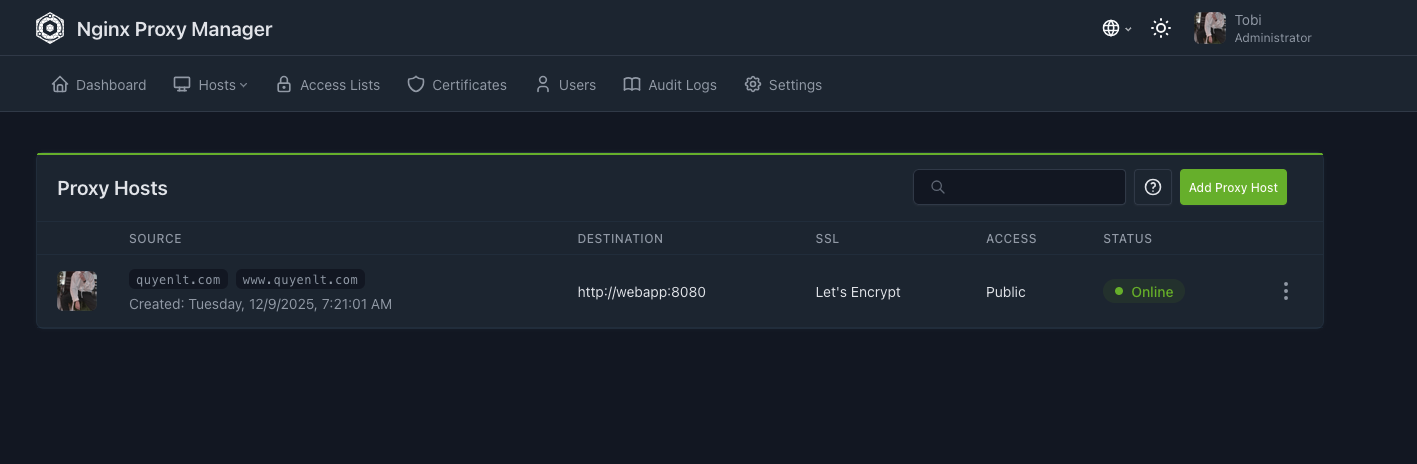
Task: Open Tobi's user avatar menu
Action: (x=1210, y=29)
